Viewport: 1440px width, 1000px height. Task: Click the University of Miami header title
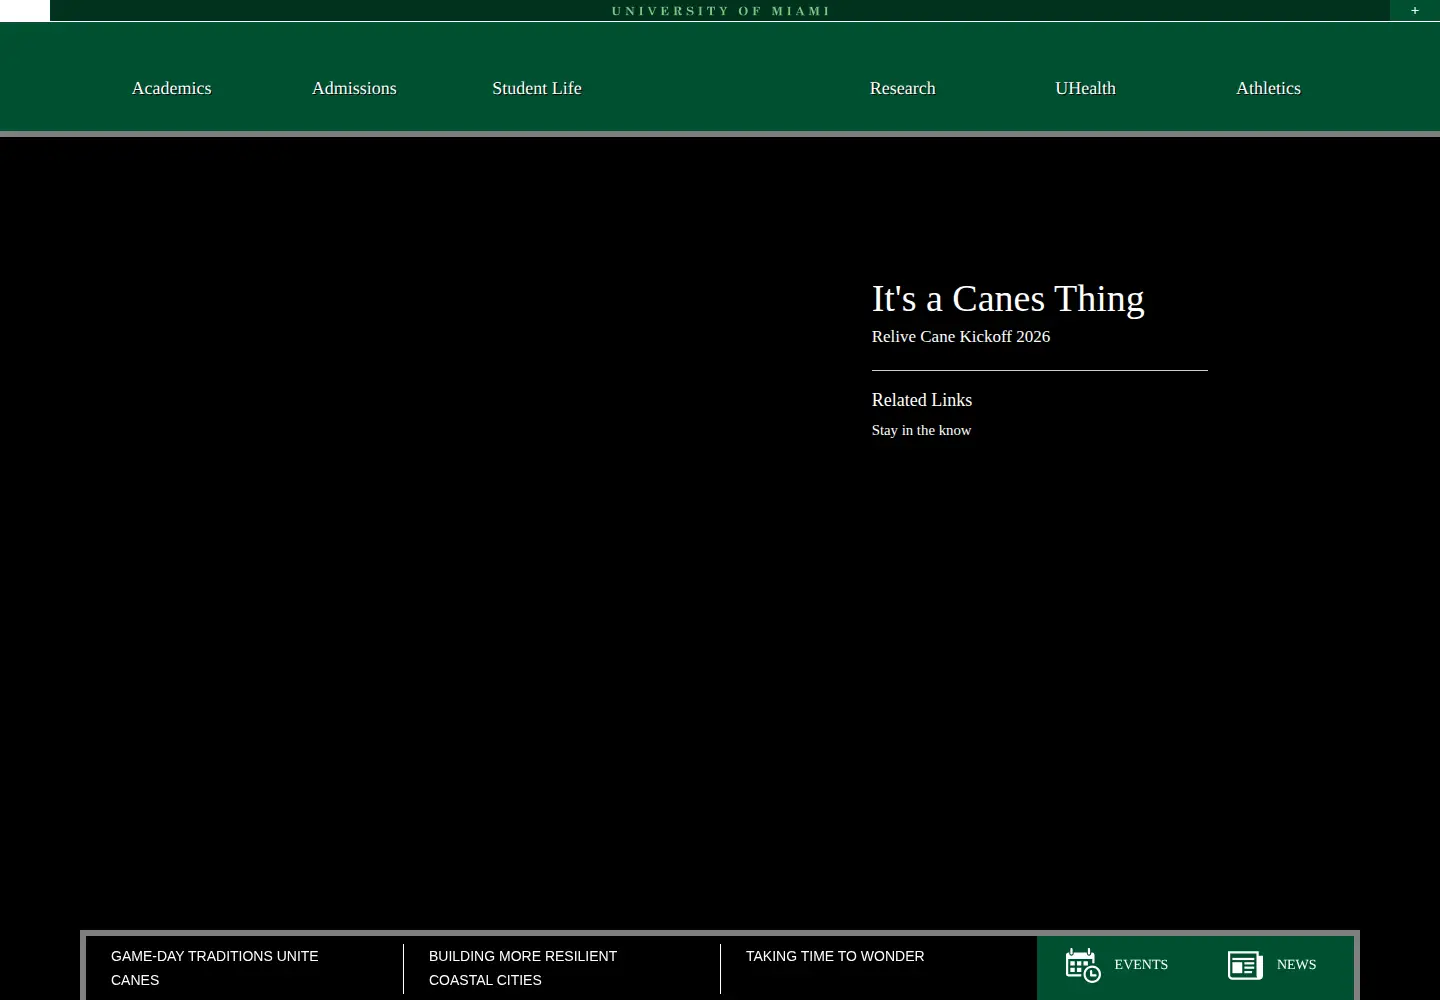tap(721, 11)
